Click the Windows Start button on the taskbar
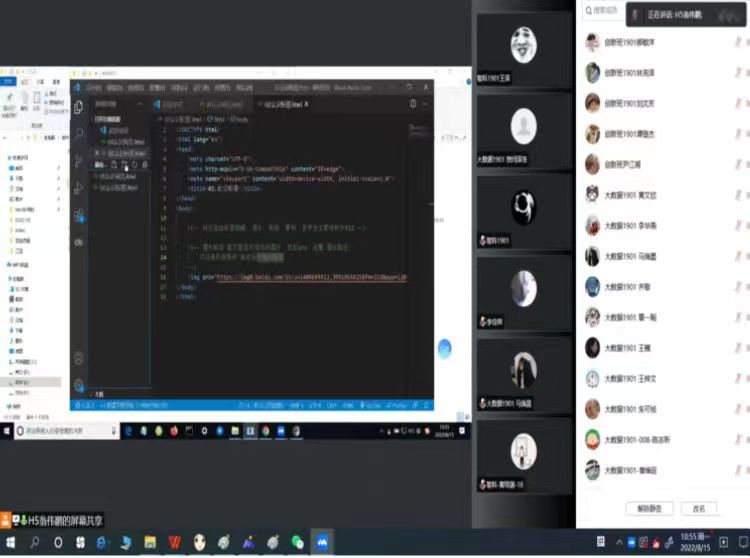Screen dimensions: 750x558 point(10,542)
